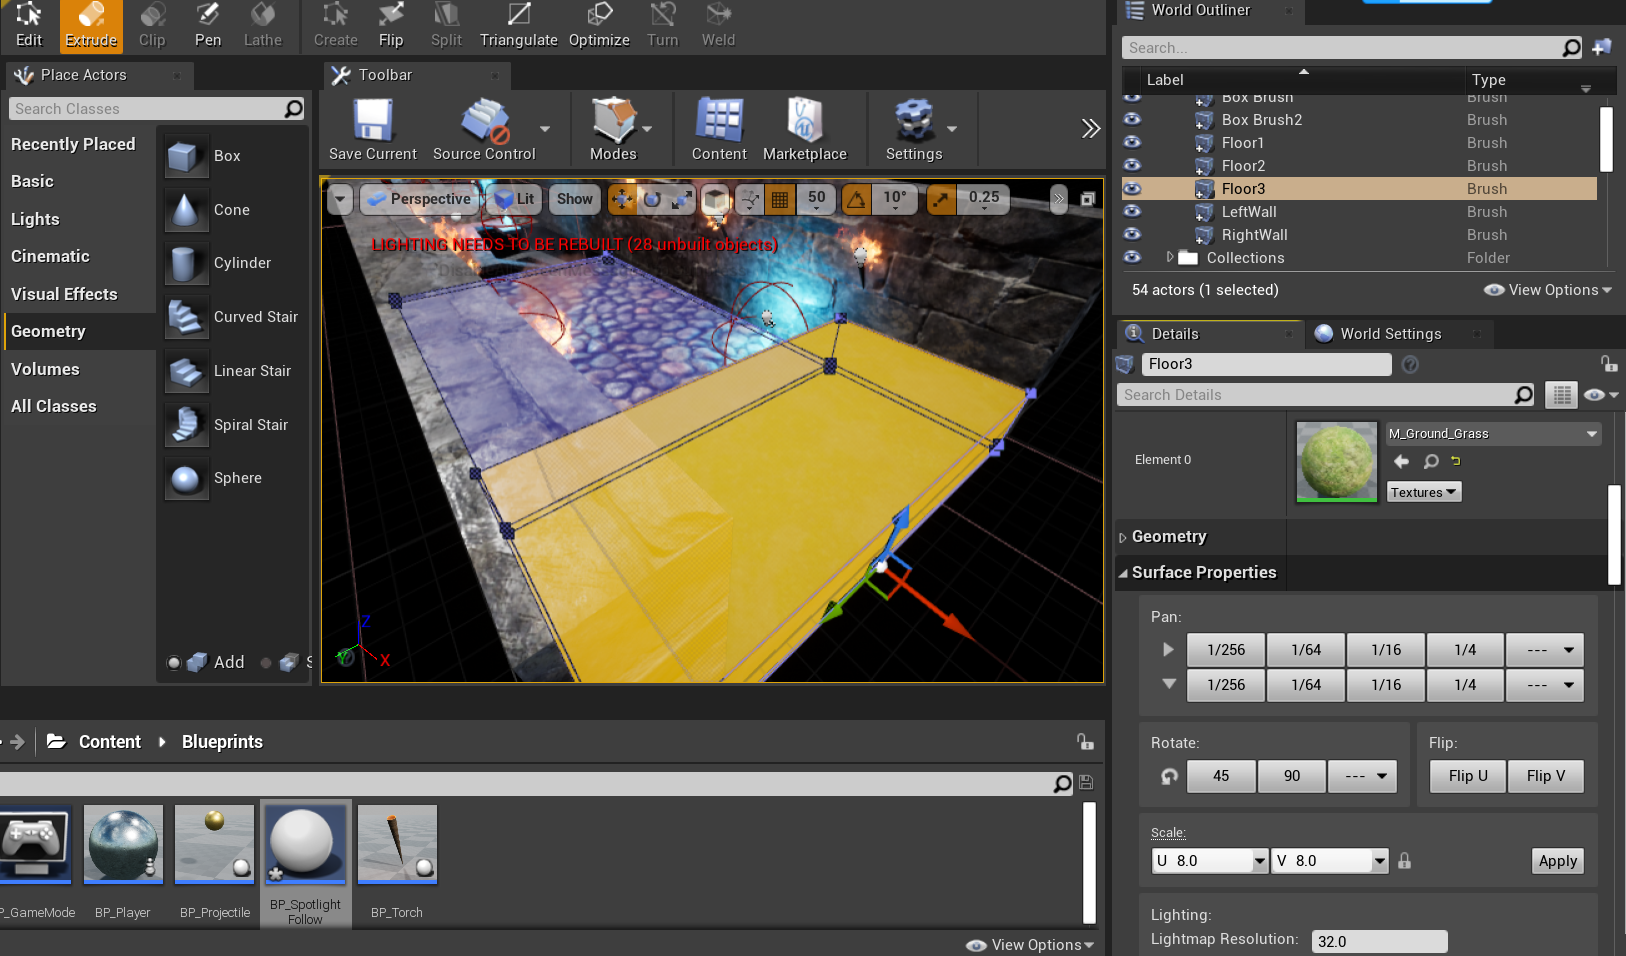
Task: Browse to M_Ground_Grass in Content Browser
Action: (1431, 461)
